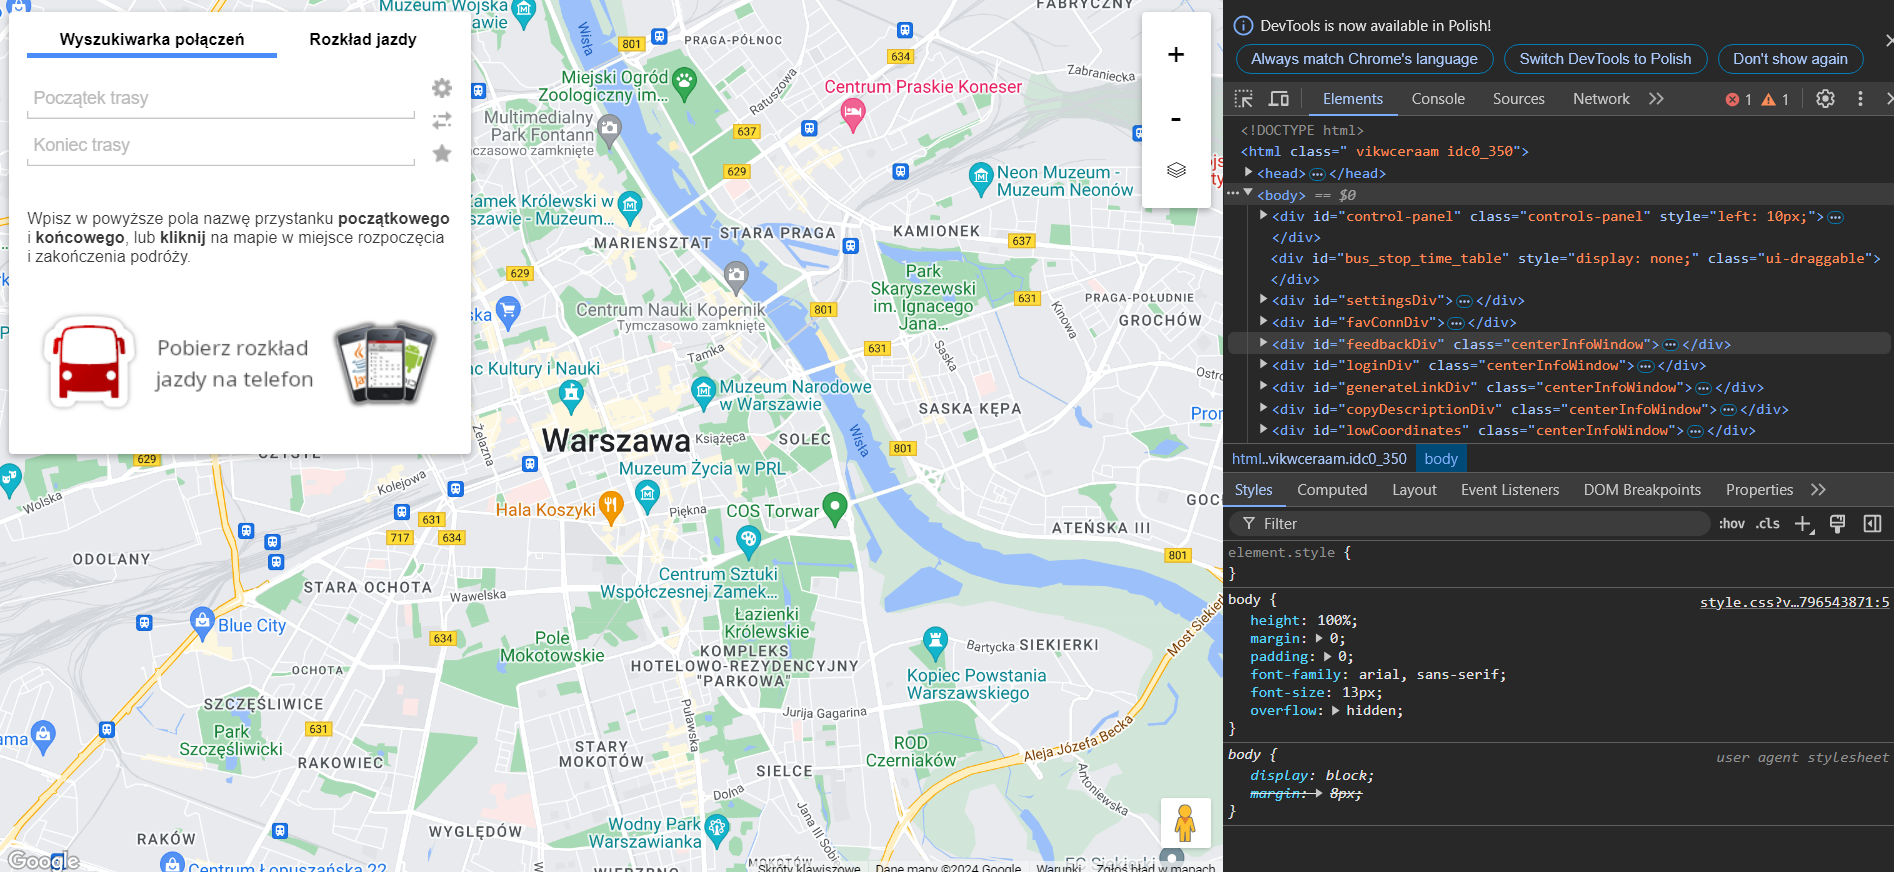
Task: Open favorite connections star icon
Action: 441,153
